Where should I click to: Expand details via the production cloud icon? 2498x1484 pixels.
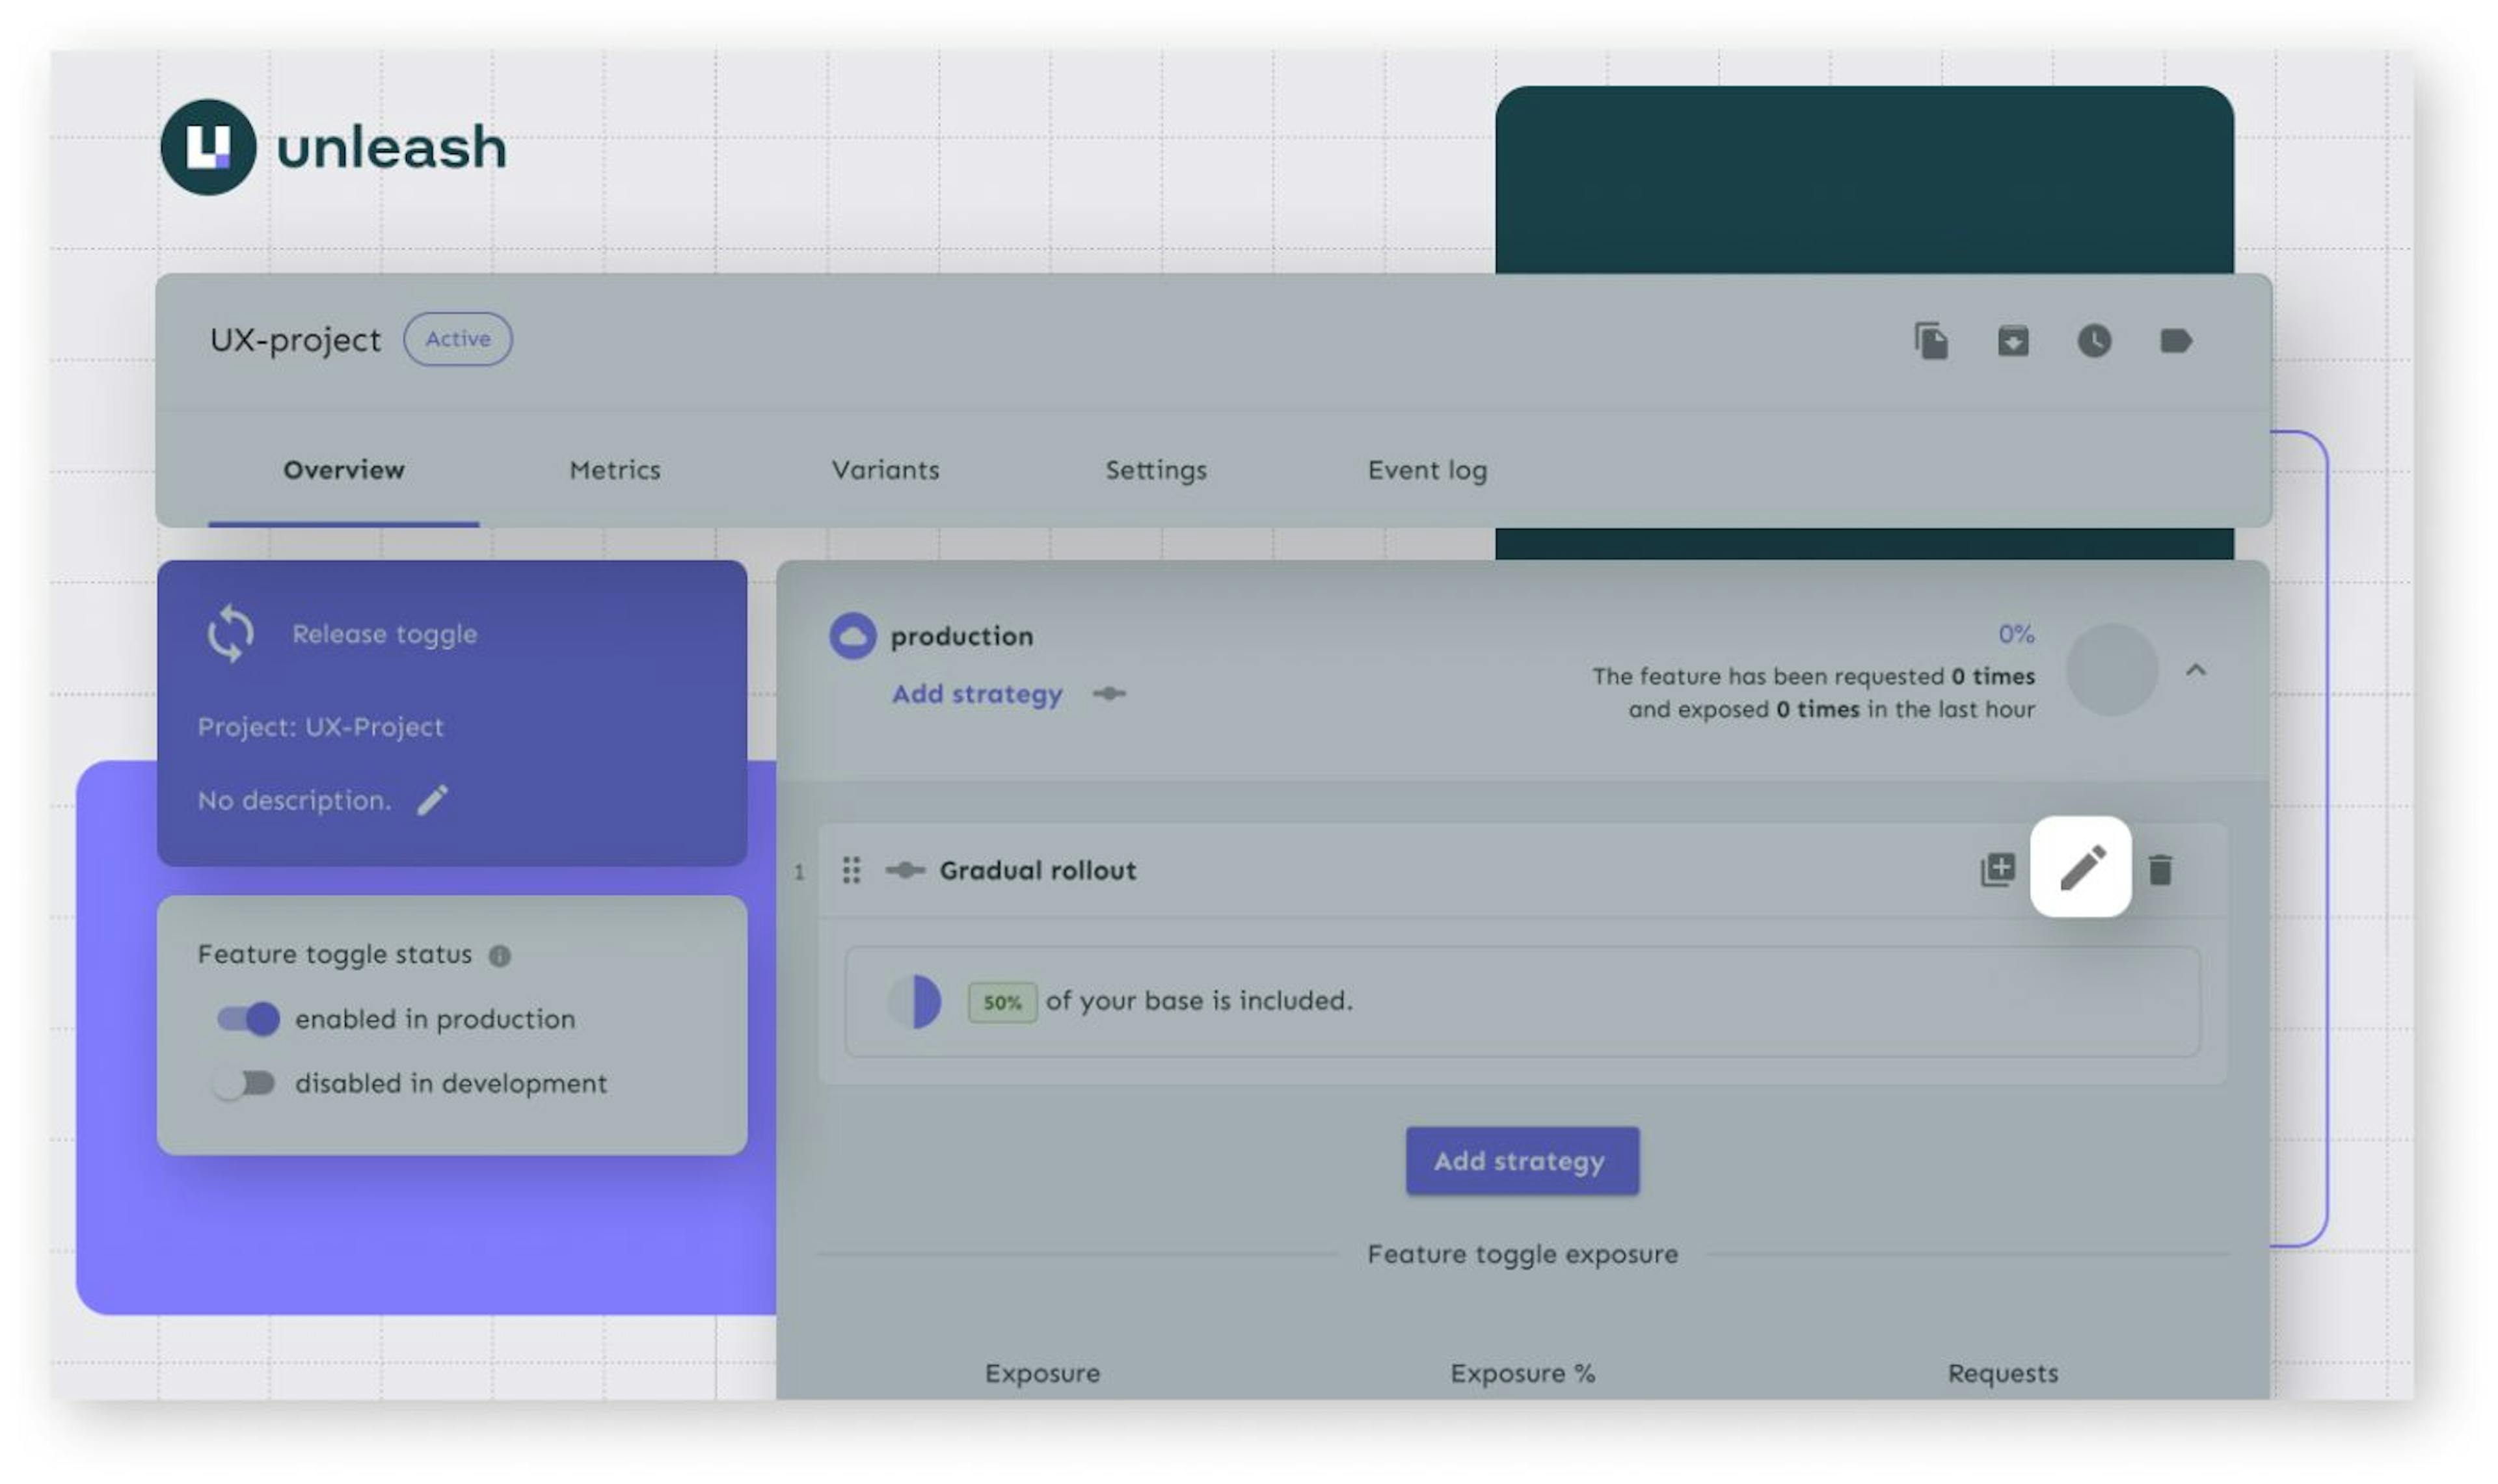coord(852,636)
